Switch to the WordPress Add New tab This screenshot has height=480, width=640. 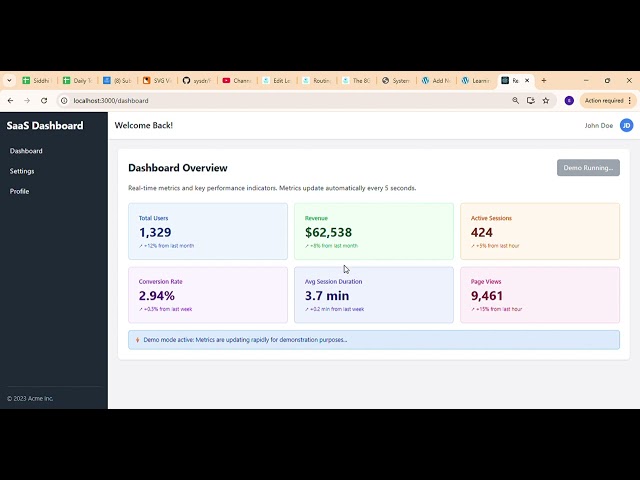[437, 81]
